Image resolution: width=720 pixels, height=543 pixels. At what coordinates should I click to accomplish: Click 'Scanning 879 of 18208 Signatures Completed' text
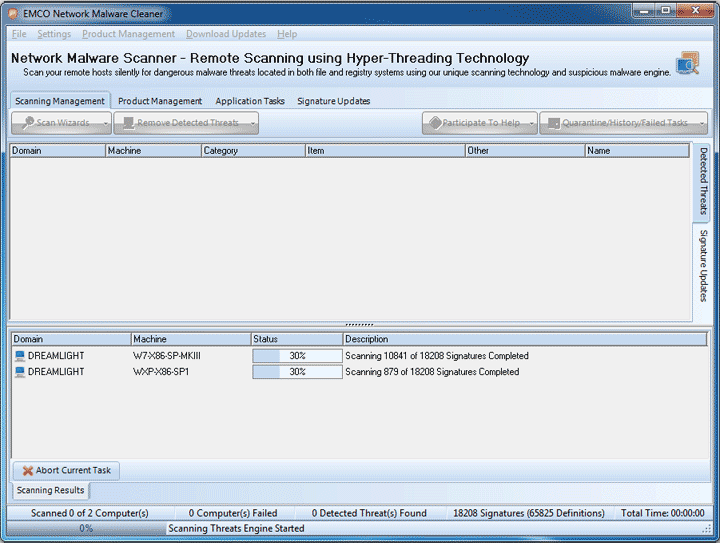pos(432,372)
